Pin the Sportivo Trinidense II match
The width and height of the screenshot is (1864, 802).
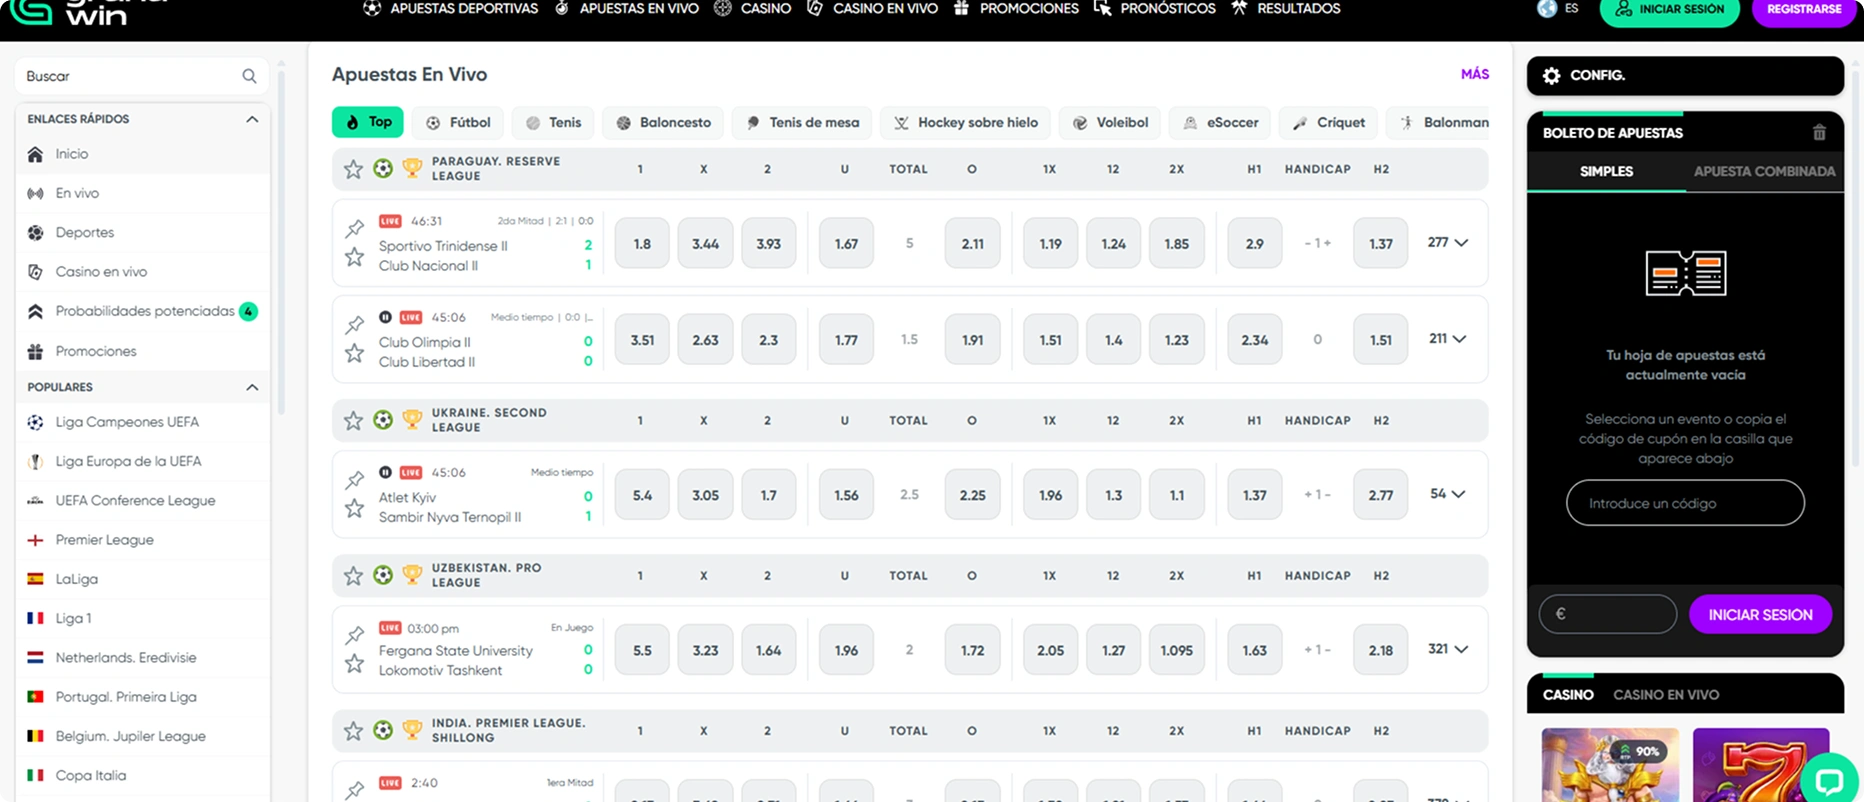tap(354, 229)
